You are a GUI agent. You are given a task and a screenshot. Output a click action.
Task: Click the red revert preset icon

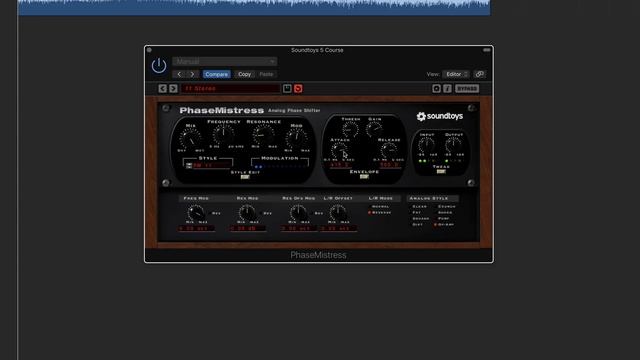298,89
